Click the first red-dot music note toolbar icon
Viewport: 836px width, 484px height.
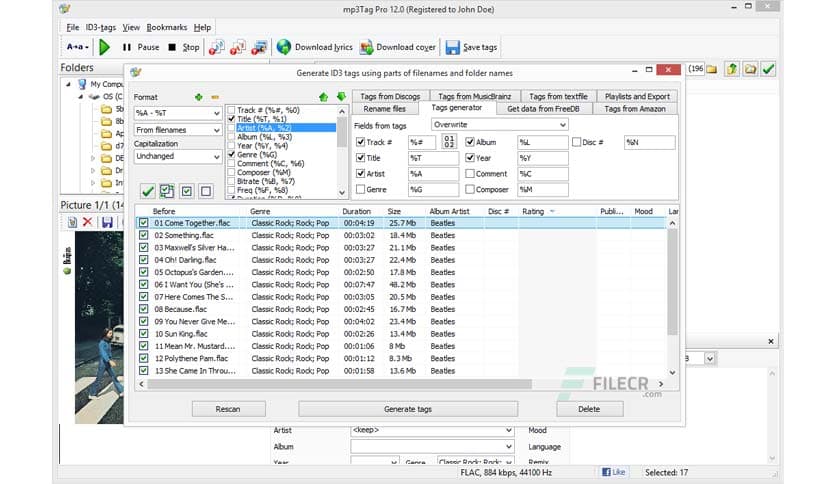(x=216, y=47)
